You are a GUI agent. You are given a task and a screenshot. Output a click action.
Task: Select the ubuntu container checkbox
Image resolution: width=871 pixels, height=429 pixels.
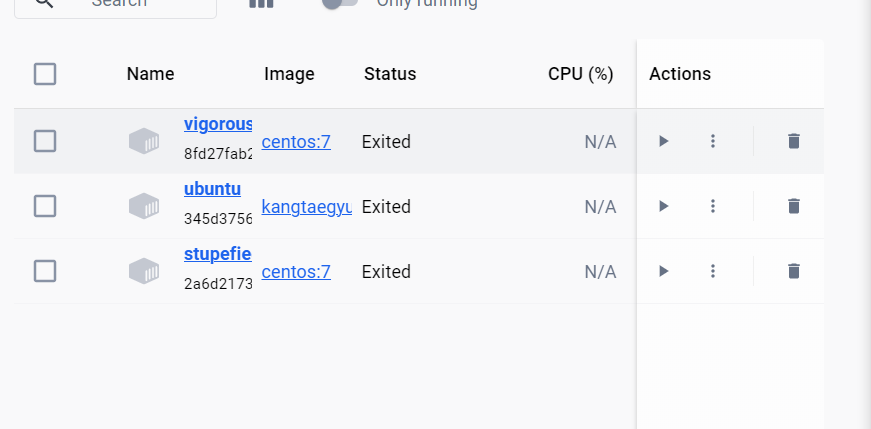(45, 206)
